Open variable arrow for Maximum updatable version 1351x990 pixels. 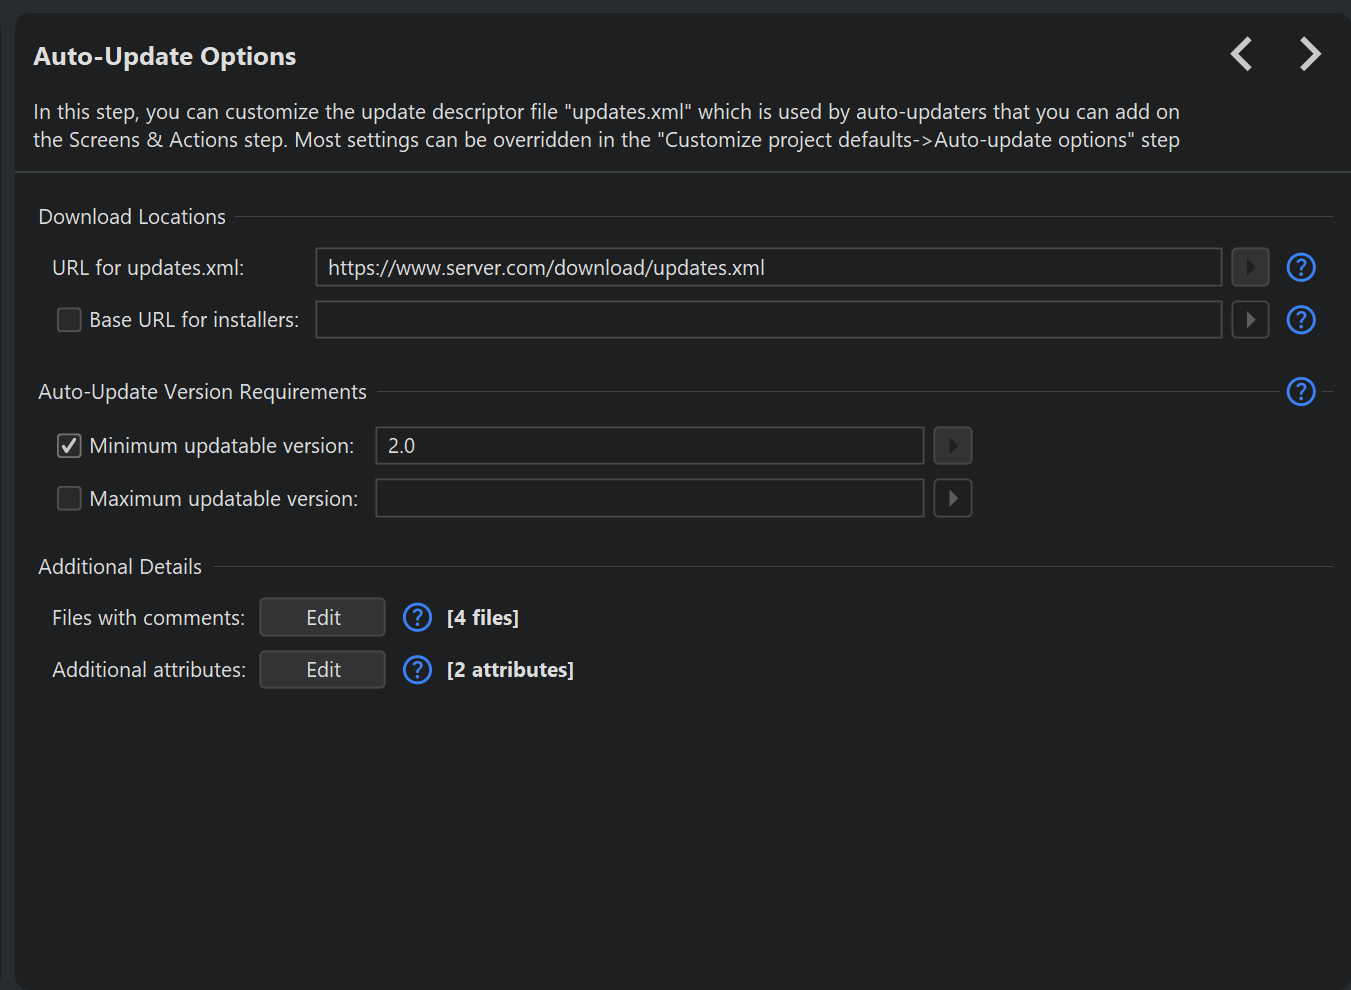tap(952, 499)
